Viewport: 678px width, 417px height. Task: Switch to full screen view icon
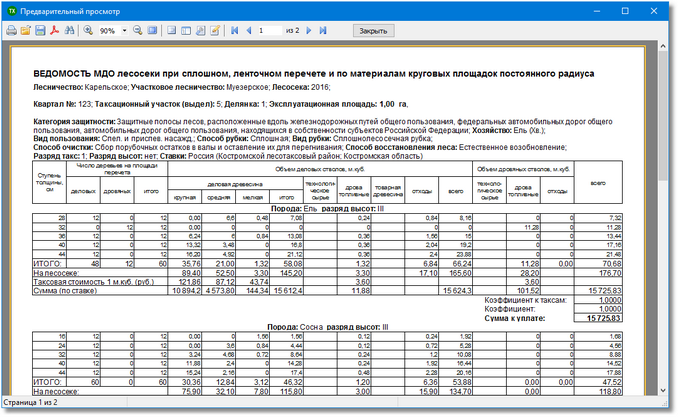(x=153, y=31)
